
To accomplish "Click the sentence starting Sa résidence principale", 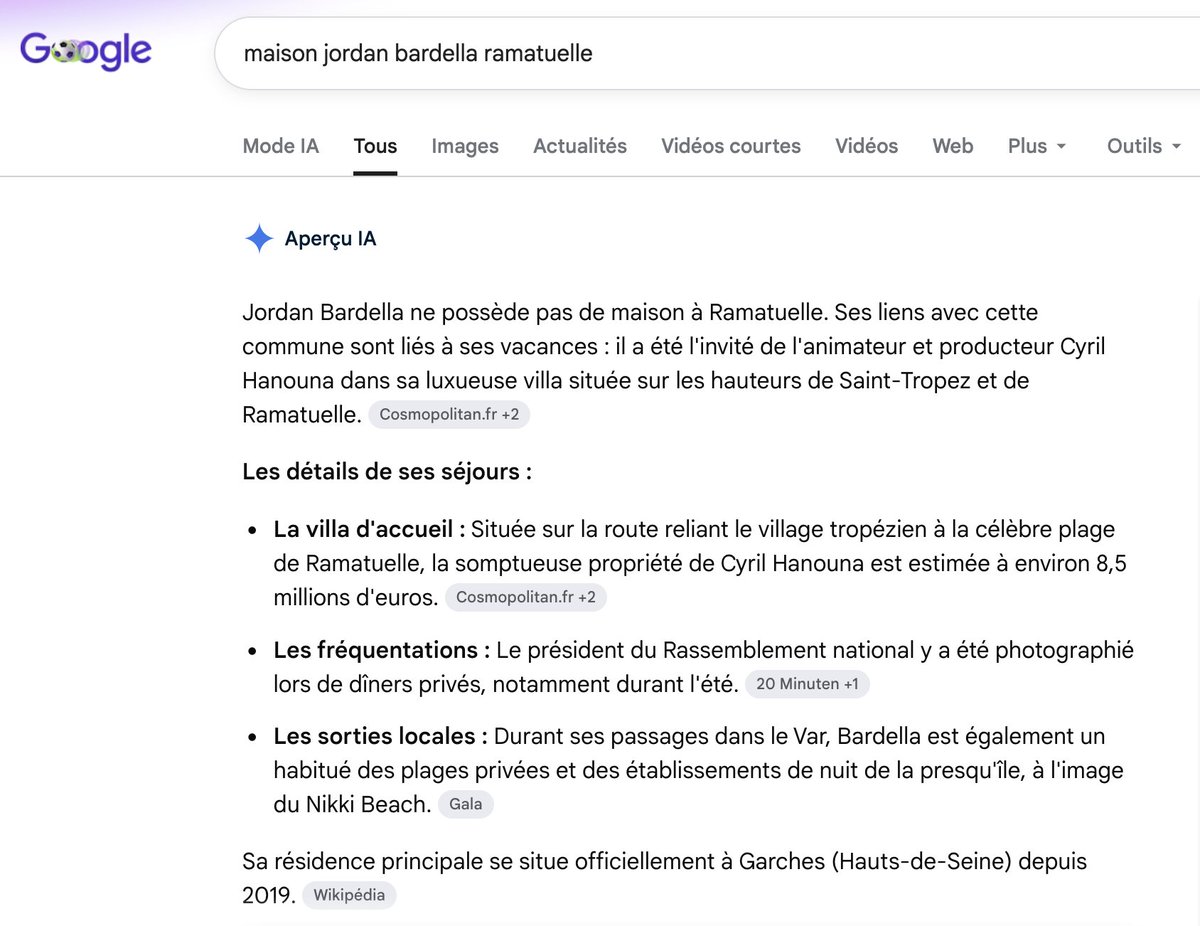I will point(664,877).
